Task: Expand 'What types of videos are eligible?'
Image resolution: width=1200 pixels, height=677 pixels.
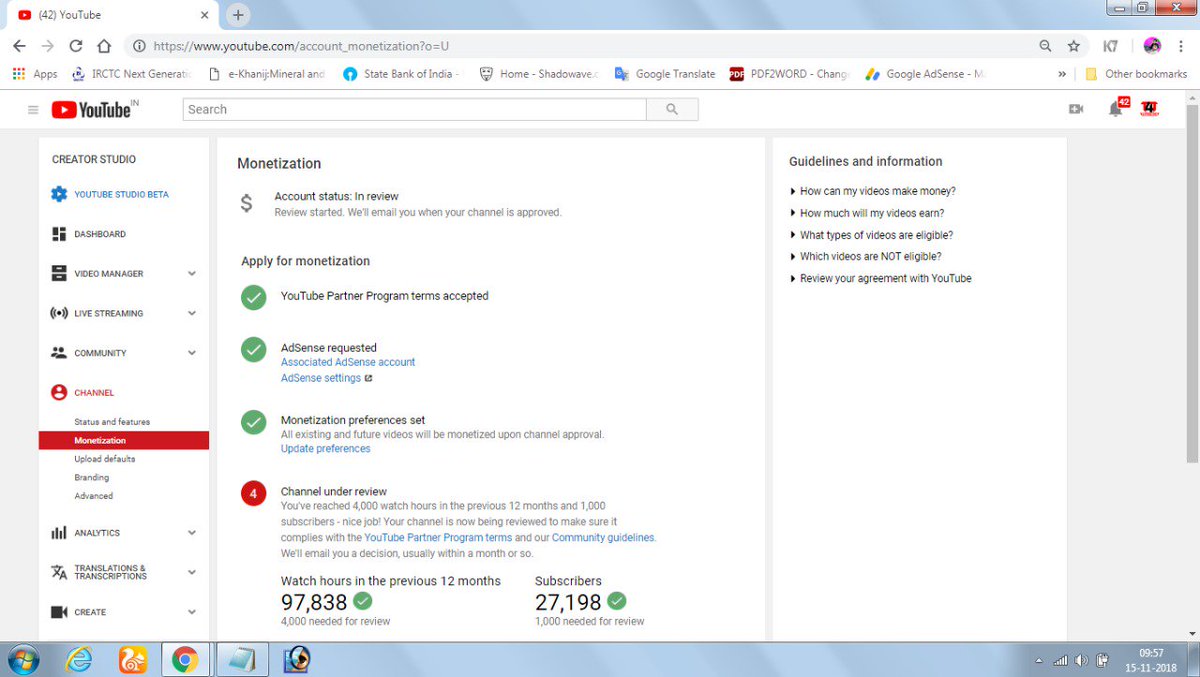Action: click(871, 235)
